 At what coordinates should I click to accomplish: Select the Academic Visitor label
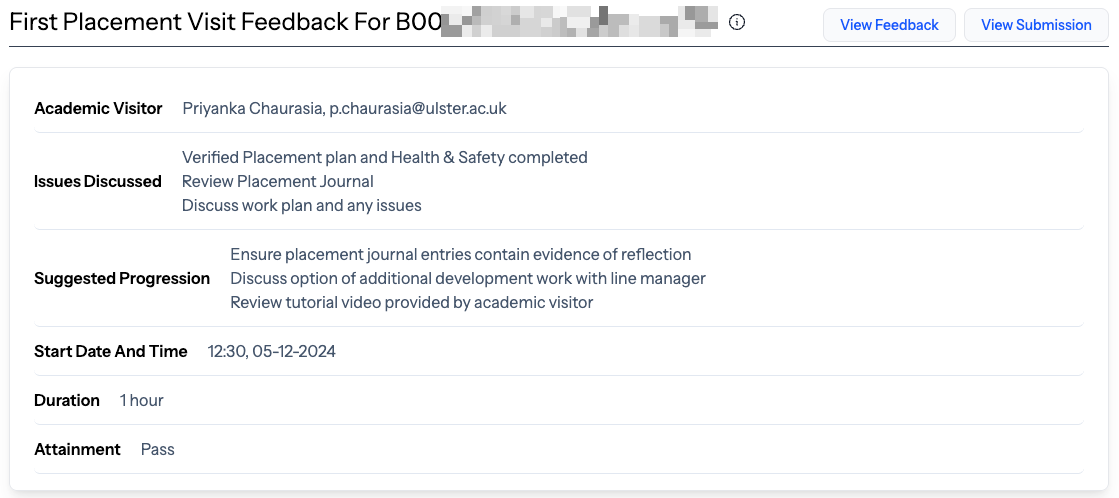(98, 108)
